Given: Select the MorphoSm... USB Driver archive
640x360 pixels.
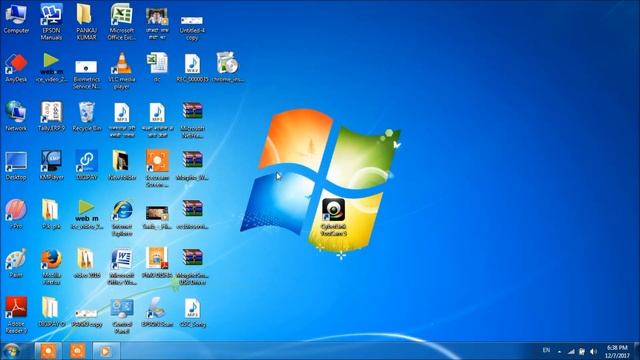Looking at the screenshot, I should click(x=192, y=267).
